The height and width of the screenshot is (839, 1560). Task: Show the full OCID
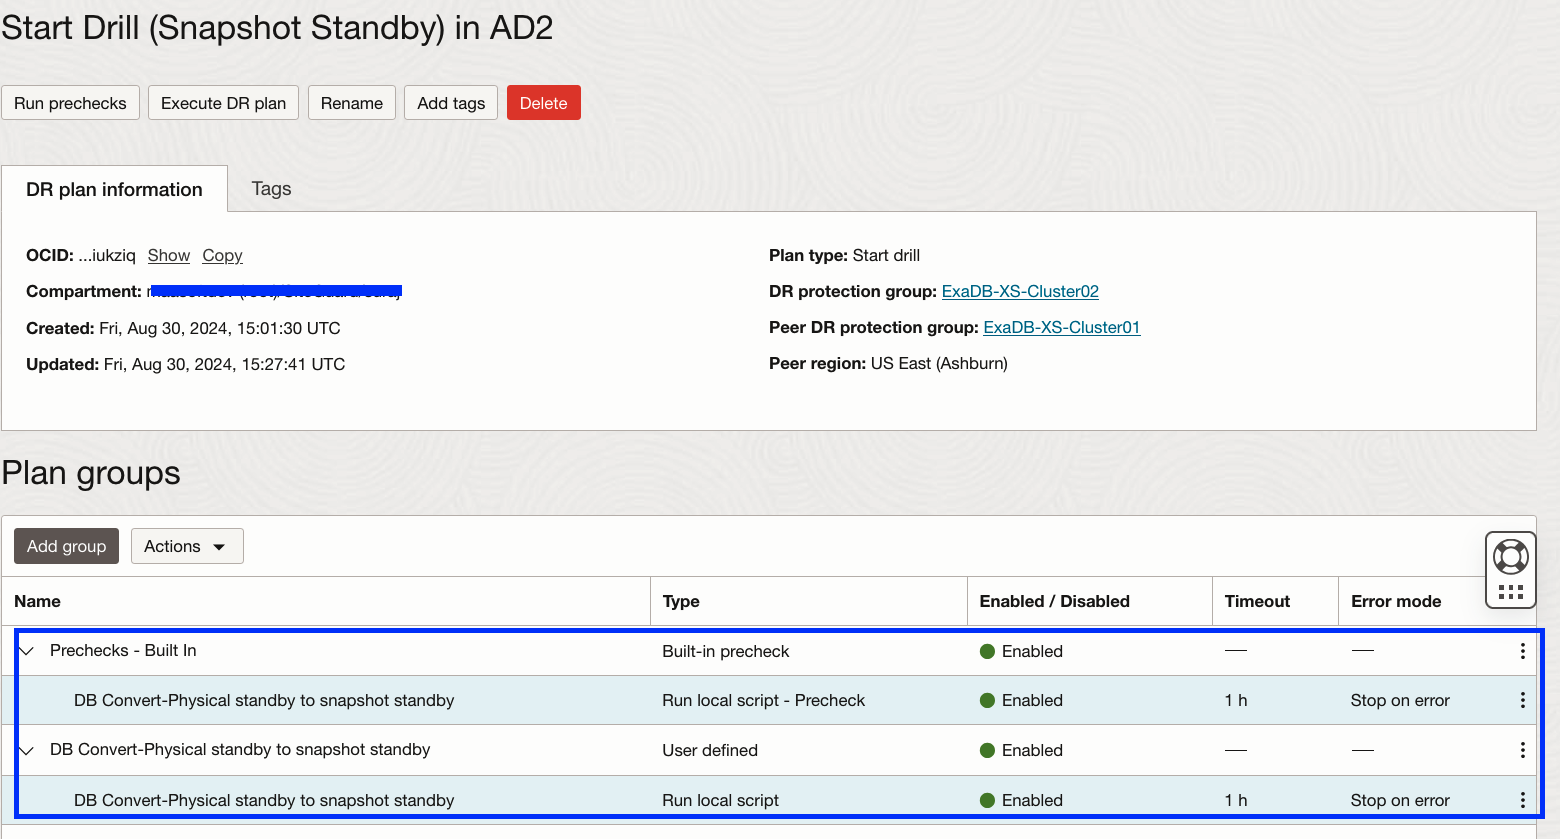pos(169,255)
